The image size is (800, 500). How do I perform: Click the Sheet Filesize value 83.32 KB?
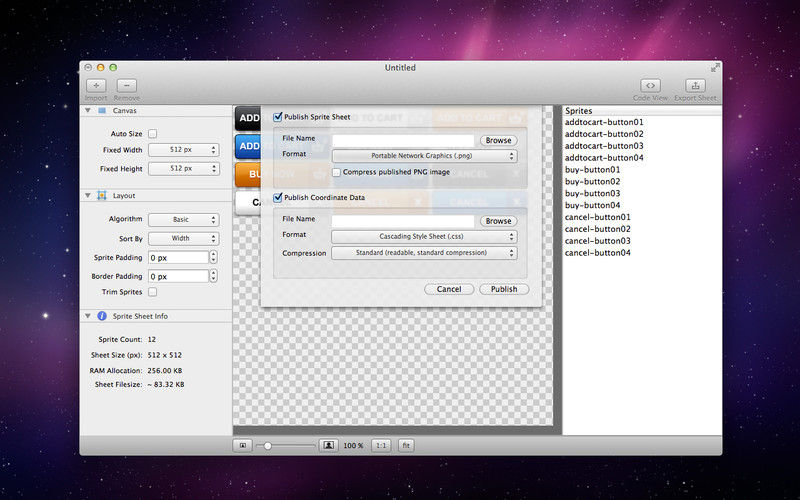point(166,385)
